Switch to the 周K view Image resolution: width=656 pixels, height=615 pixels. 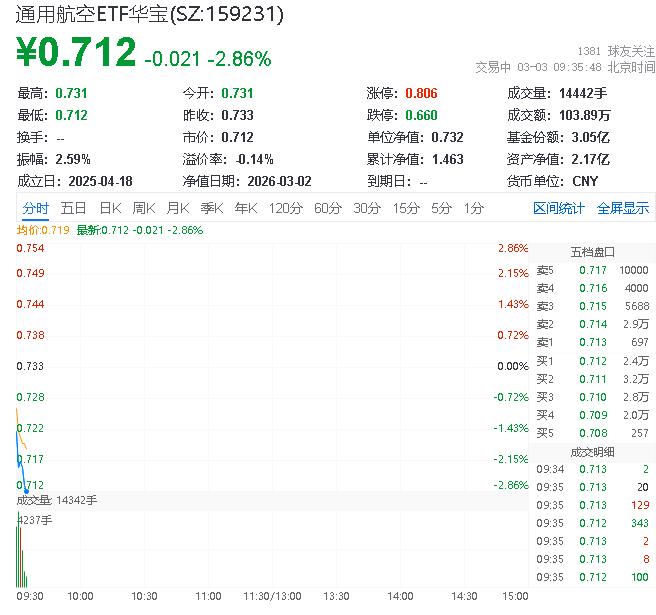pos(144,208)
